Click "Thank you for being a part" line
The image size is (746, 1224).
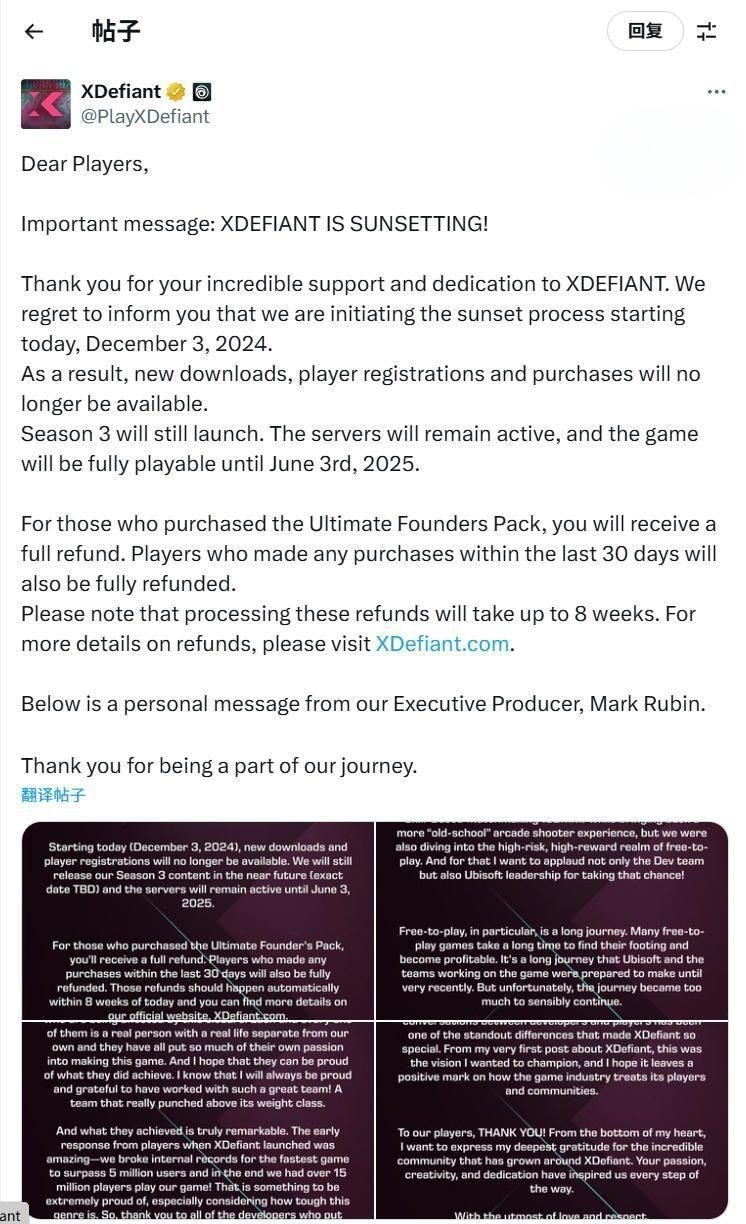[219, 766]
